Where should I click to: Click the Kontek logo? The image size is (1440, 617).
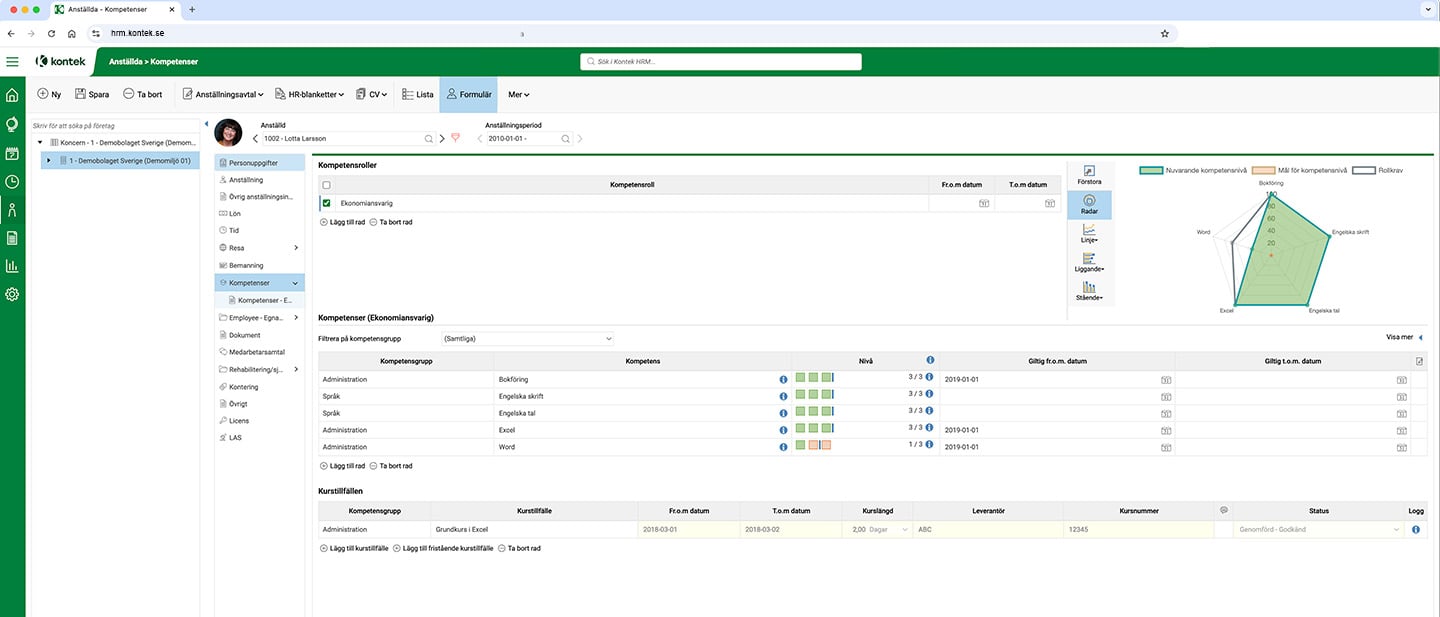click(62, 61)
